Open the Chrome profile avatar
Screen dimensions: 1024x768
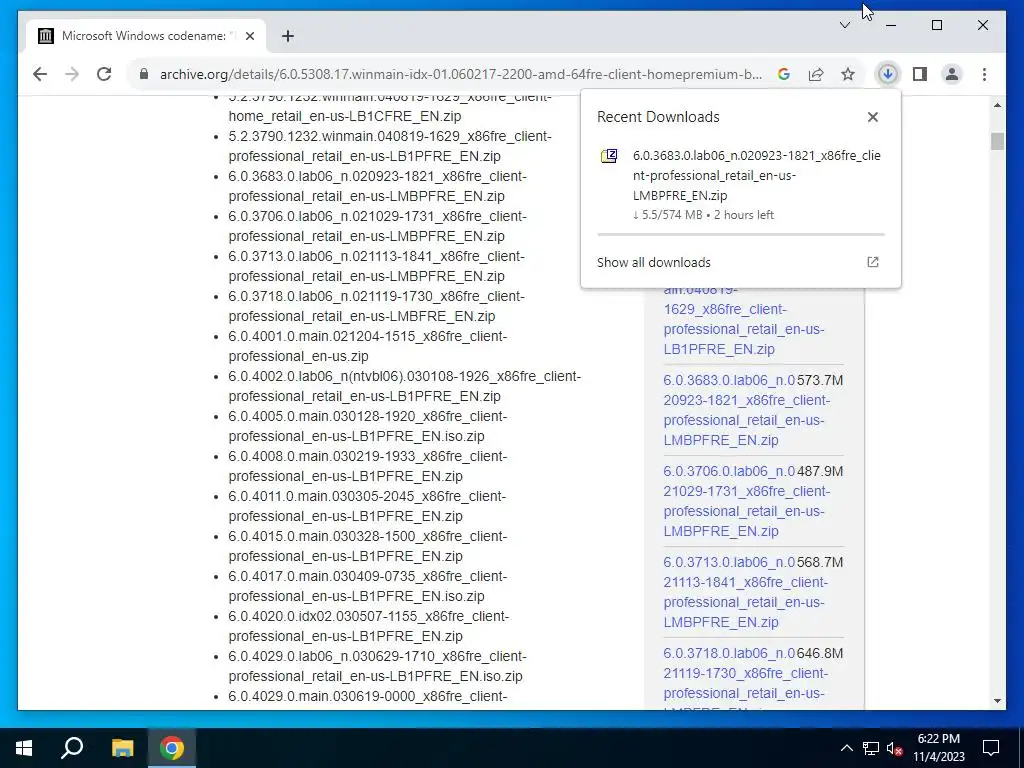tap(952, 74)
